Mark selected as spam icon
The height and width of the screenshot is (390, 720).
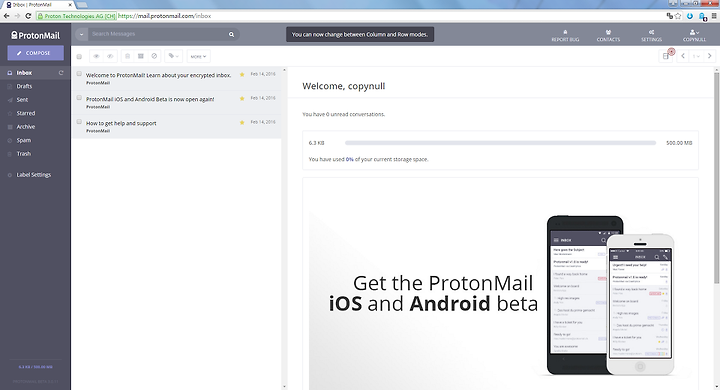pyautogui.click(x=154, y=56)
